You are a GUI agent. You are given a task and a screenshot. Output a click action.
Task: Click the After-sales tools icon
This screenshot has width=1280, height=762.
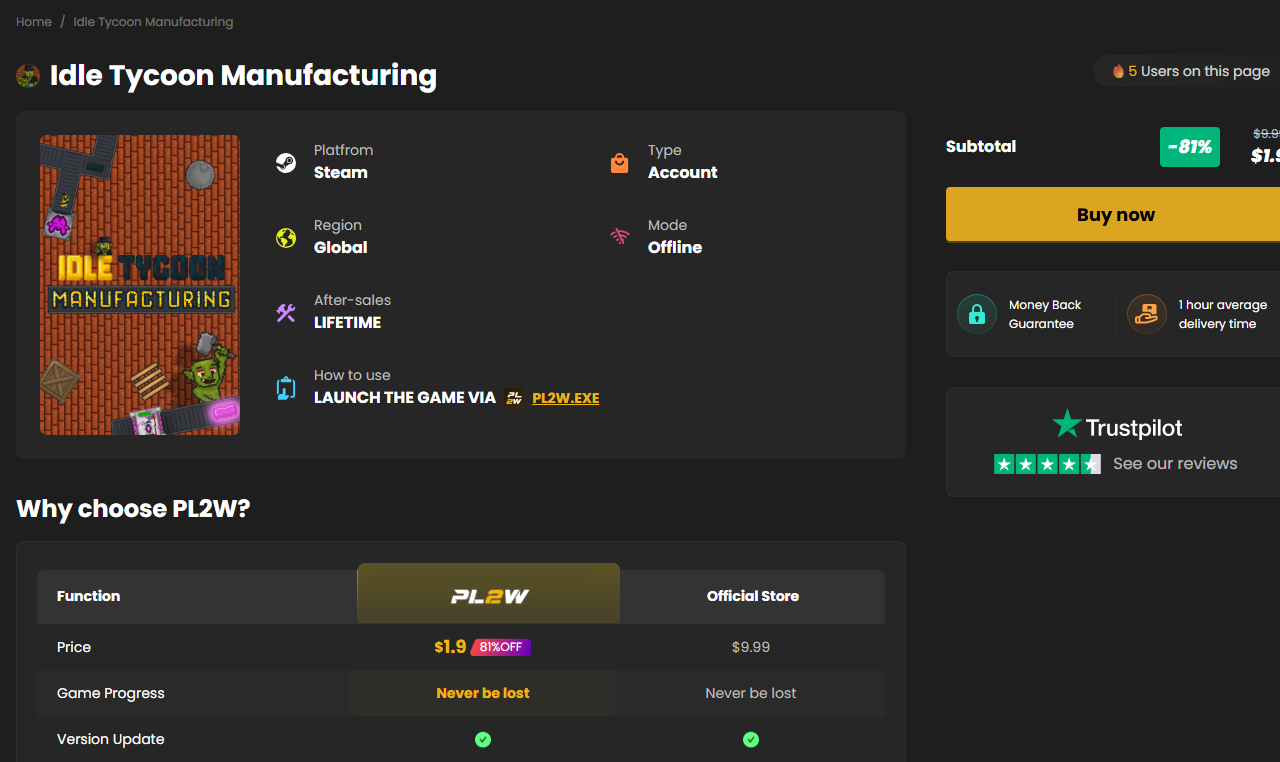click(286, 313)
